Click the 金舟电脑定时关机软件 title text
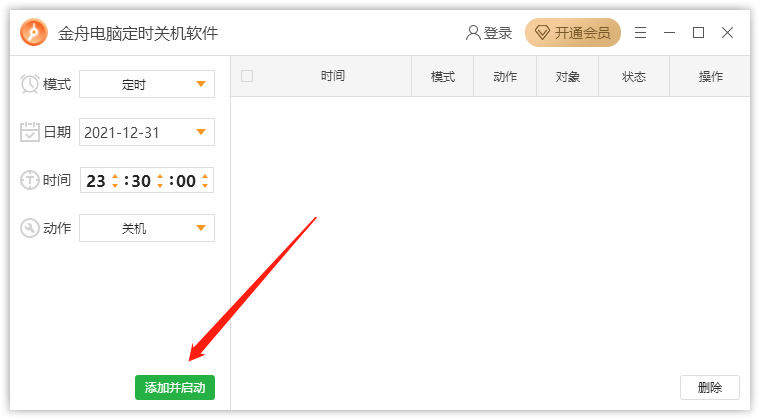Viewport: 760px width, 420px height. point(138,33)
